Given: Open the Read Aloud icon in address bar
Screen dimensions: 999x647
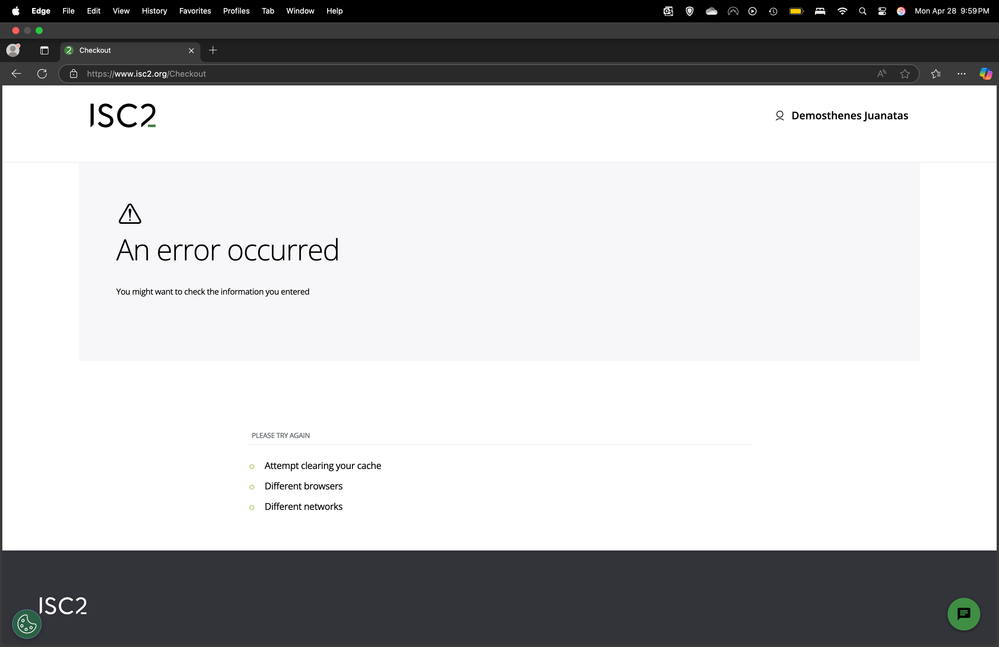Looking at the screenshot, I should (882, 73).
